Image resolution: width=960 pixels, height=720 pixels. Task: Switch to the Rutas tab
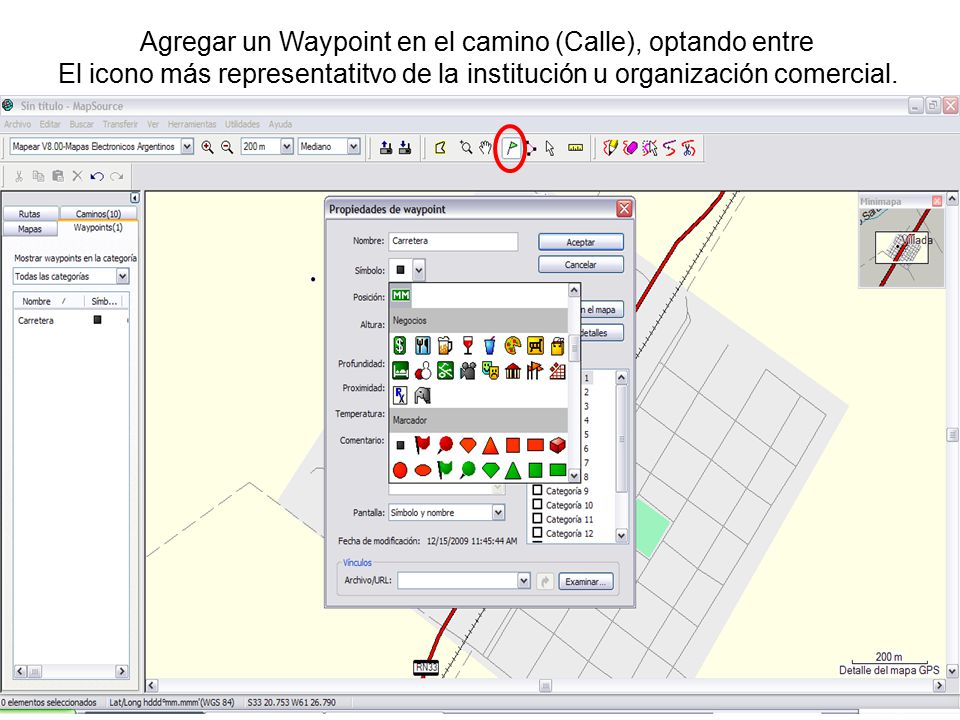coord(29,214)
